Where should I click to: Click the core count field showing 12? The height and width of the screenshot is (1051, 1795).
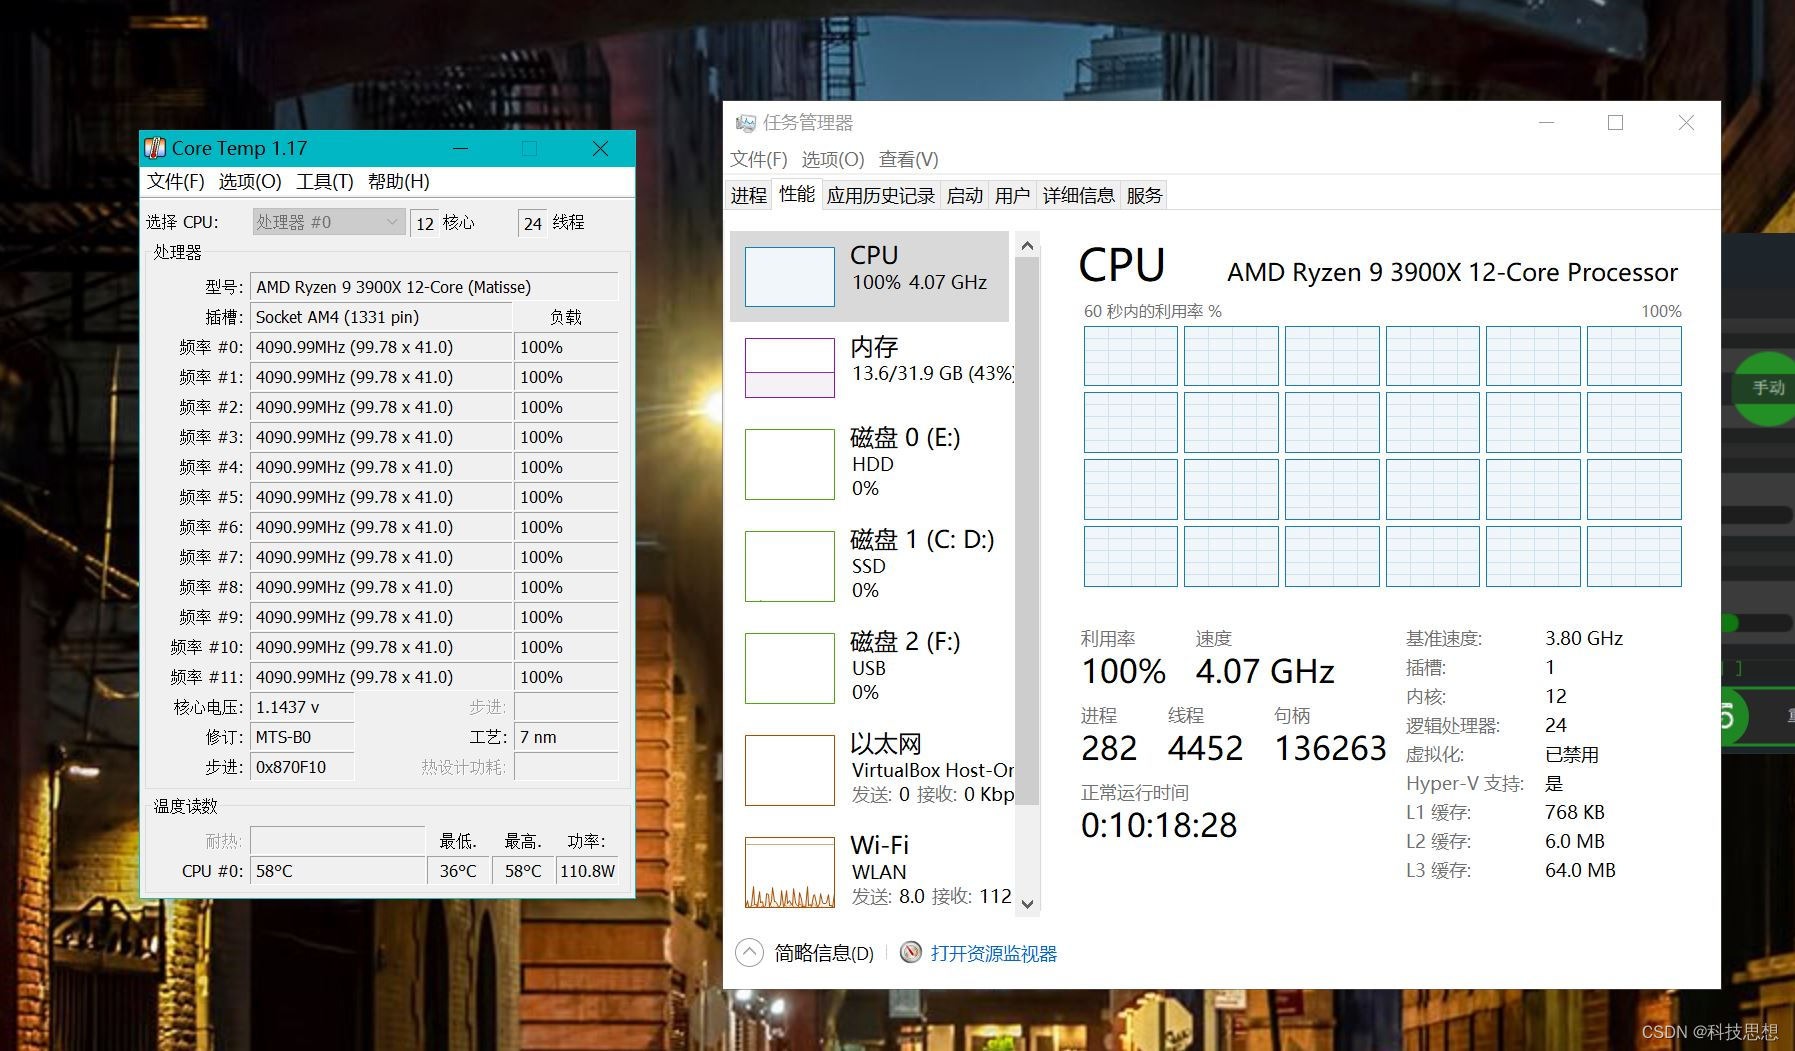pos(425,223)
